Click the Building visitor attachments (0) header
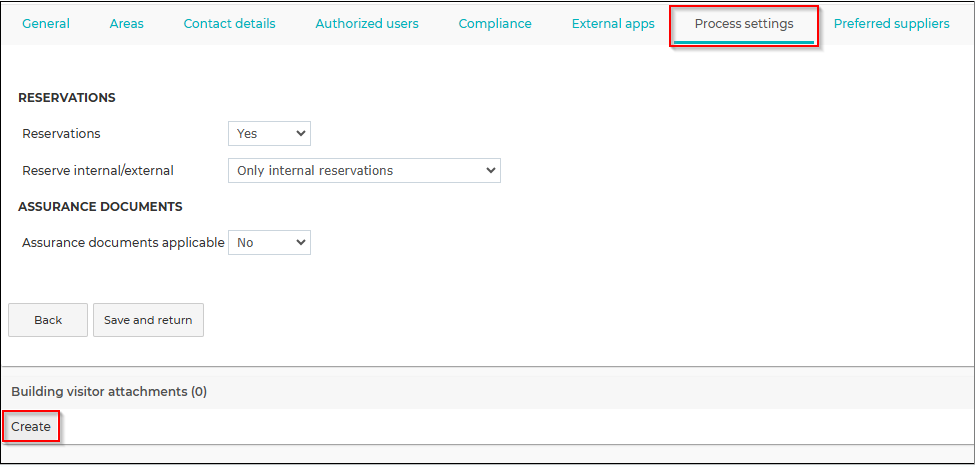975x467 pixels. coord(109,391)
